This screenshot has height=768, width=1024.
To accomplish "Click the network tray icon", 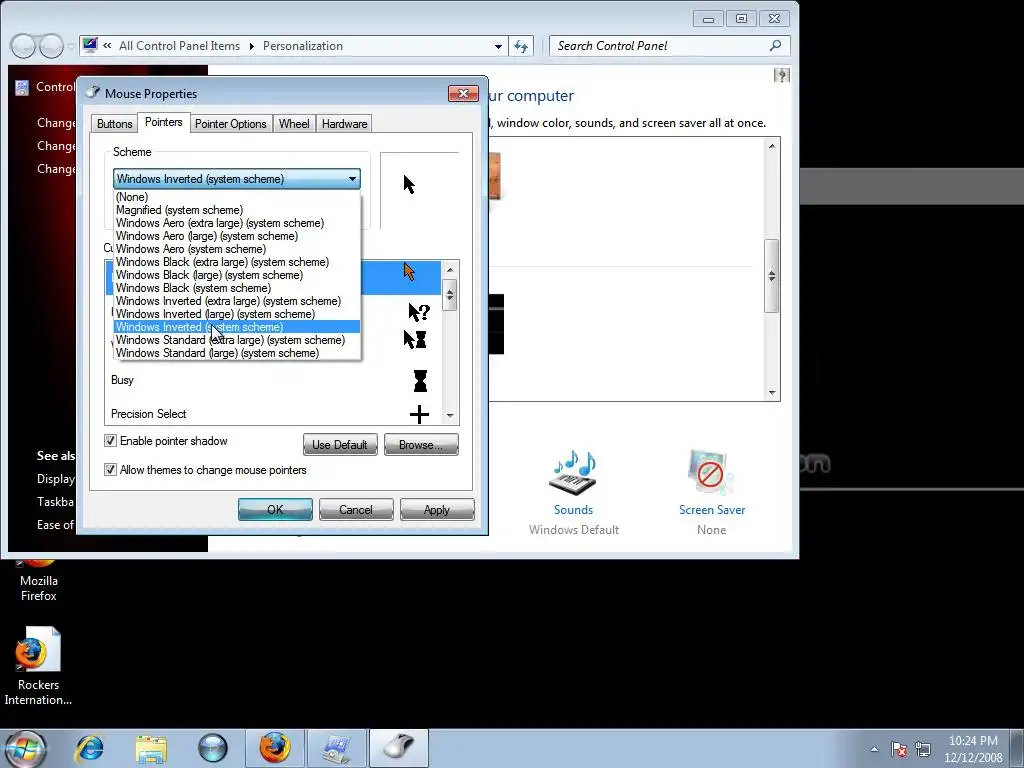I will point(923,749).
